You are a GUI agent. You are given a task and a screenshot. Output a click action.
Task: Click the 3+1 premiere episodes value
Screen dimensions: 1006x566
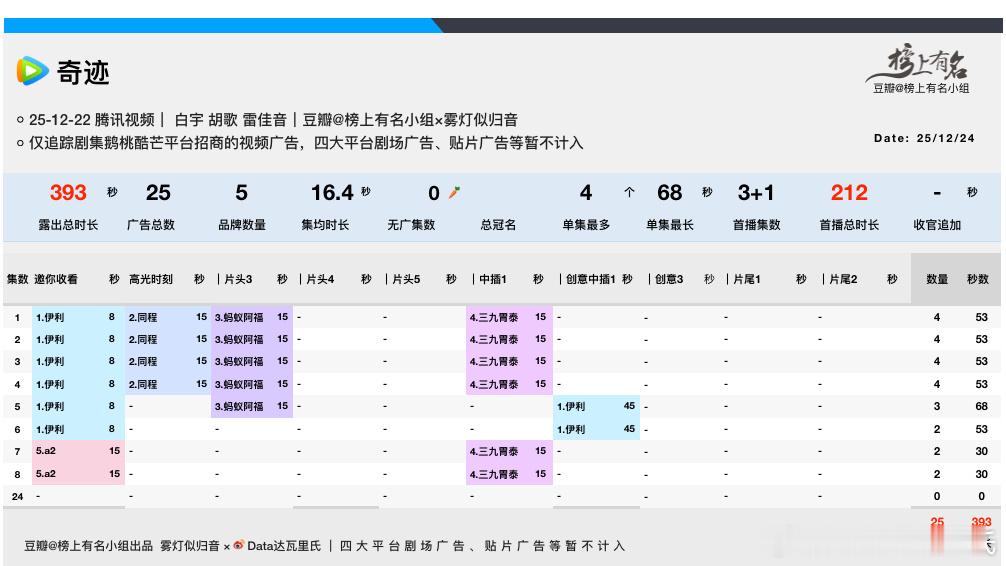(756, 192)
